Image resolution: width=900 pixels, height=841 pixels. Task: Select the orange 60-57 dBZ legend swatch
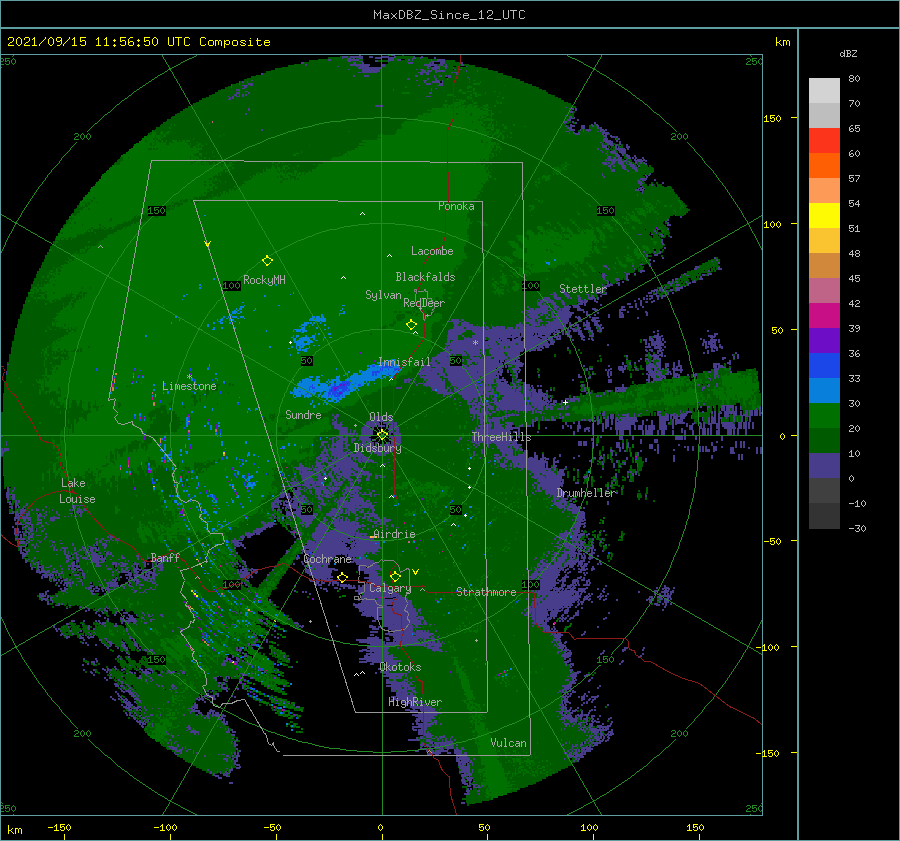pos(824,166)
